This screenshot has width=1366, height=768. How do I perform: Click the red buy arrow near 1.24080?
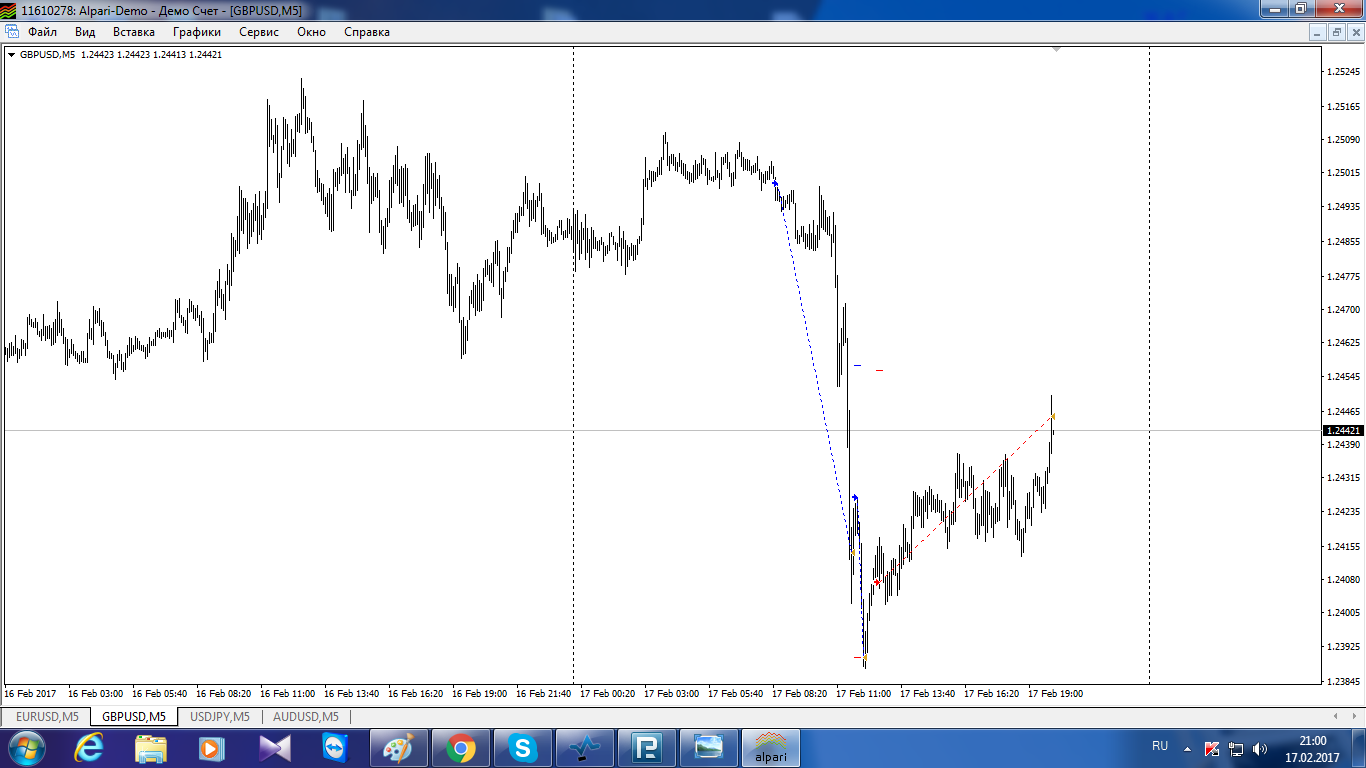point(877,581)
